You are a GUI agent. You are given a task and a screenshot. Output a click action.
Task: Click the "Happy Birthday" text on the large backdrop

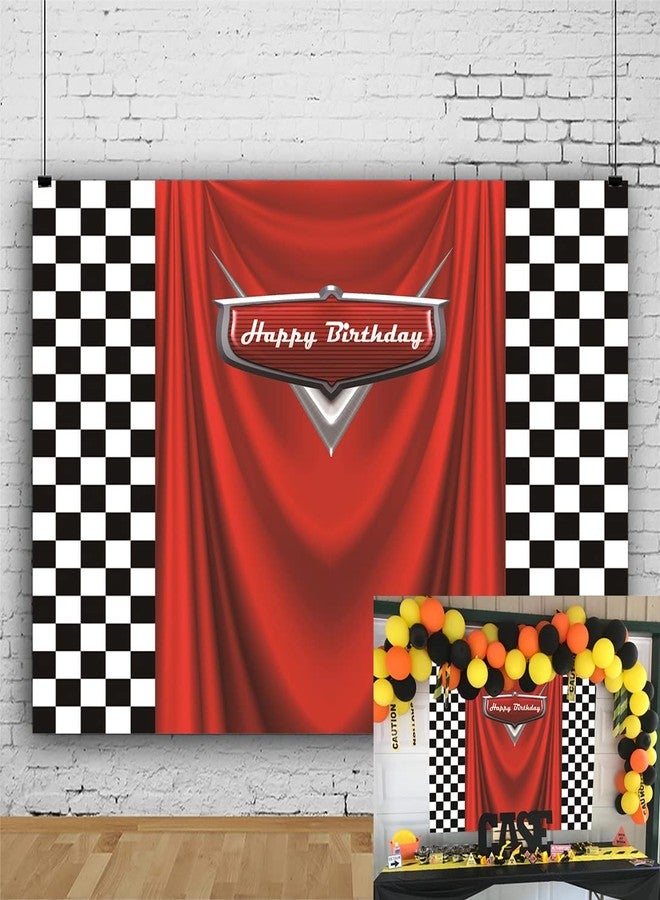coord(332,335)
